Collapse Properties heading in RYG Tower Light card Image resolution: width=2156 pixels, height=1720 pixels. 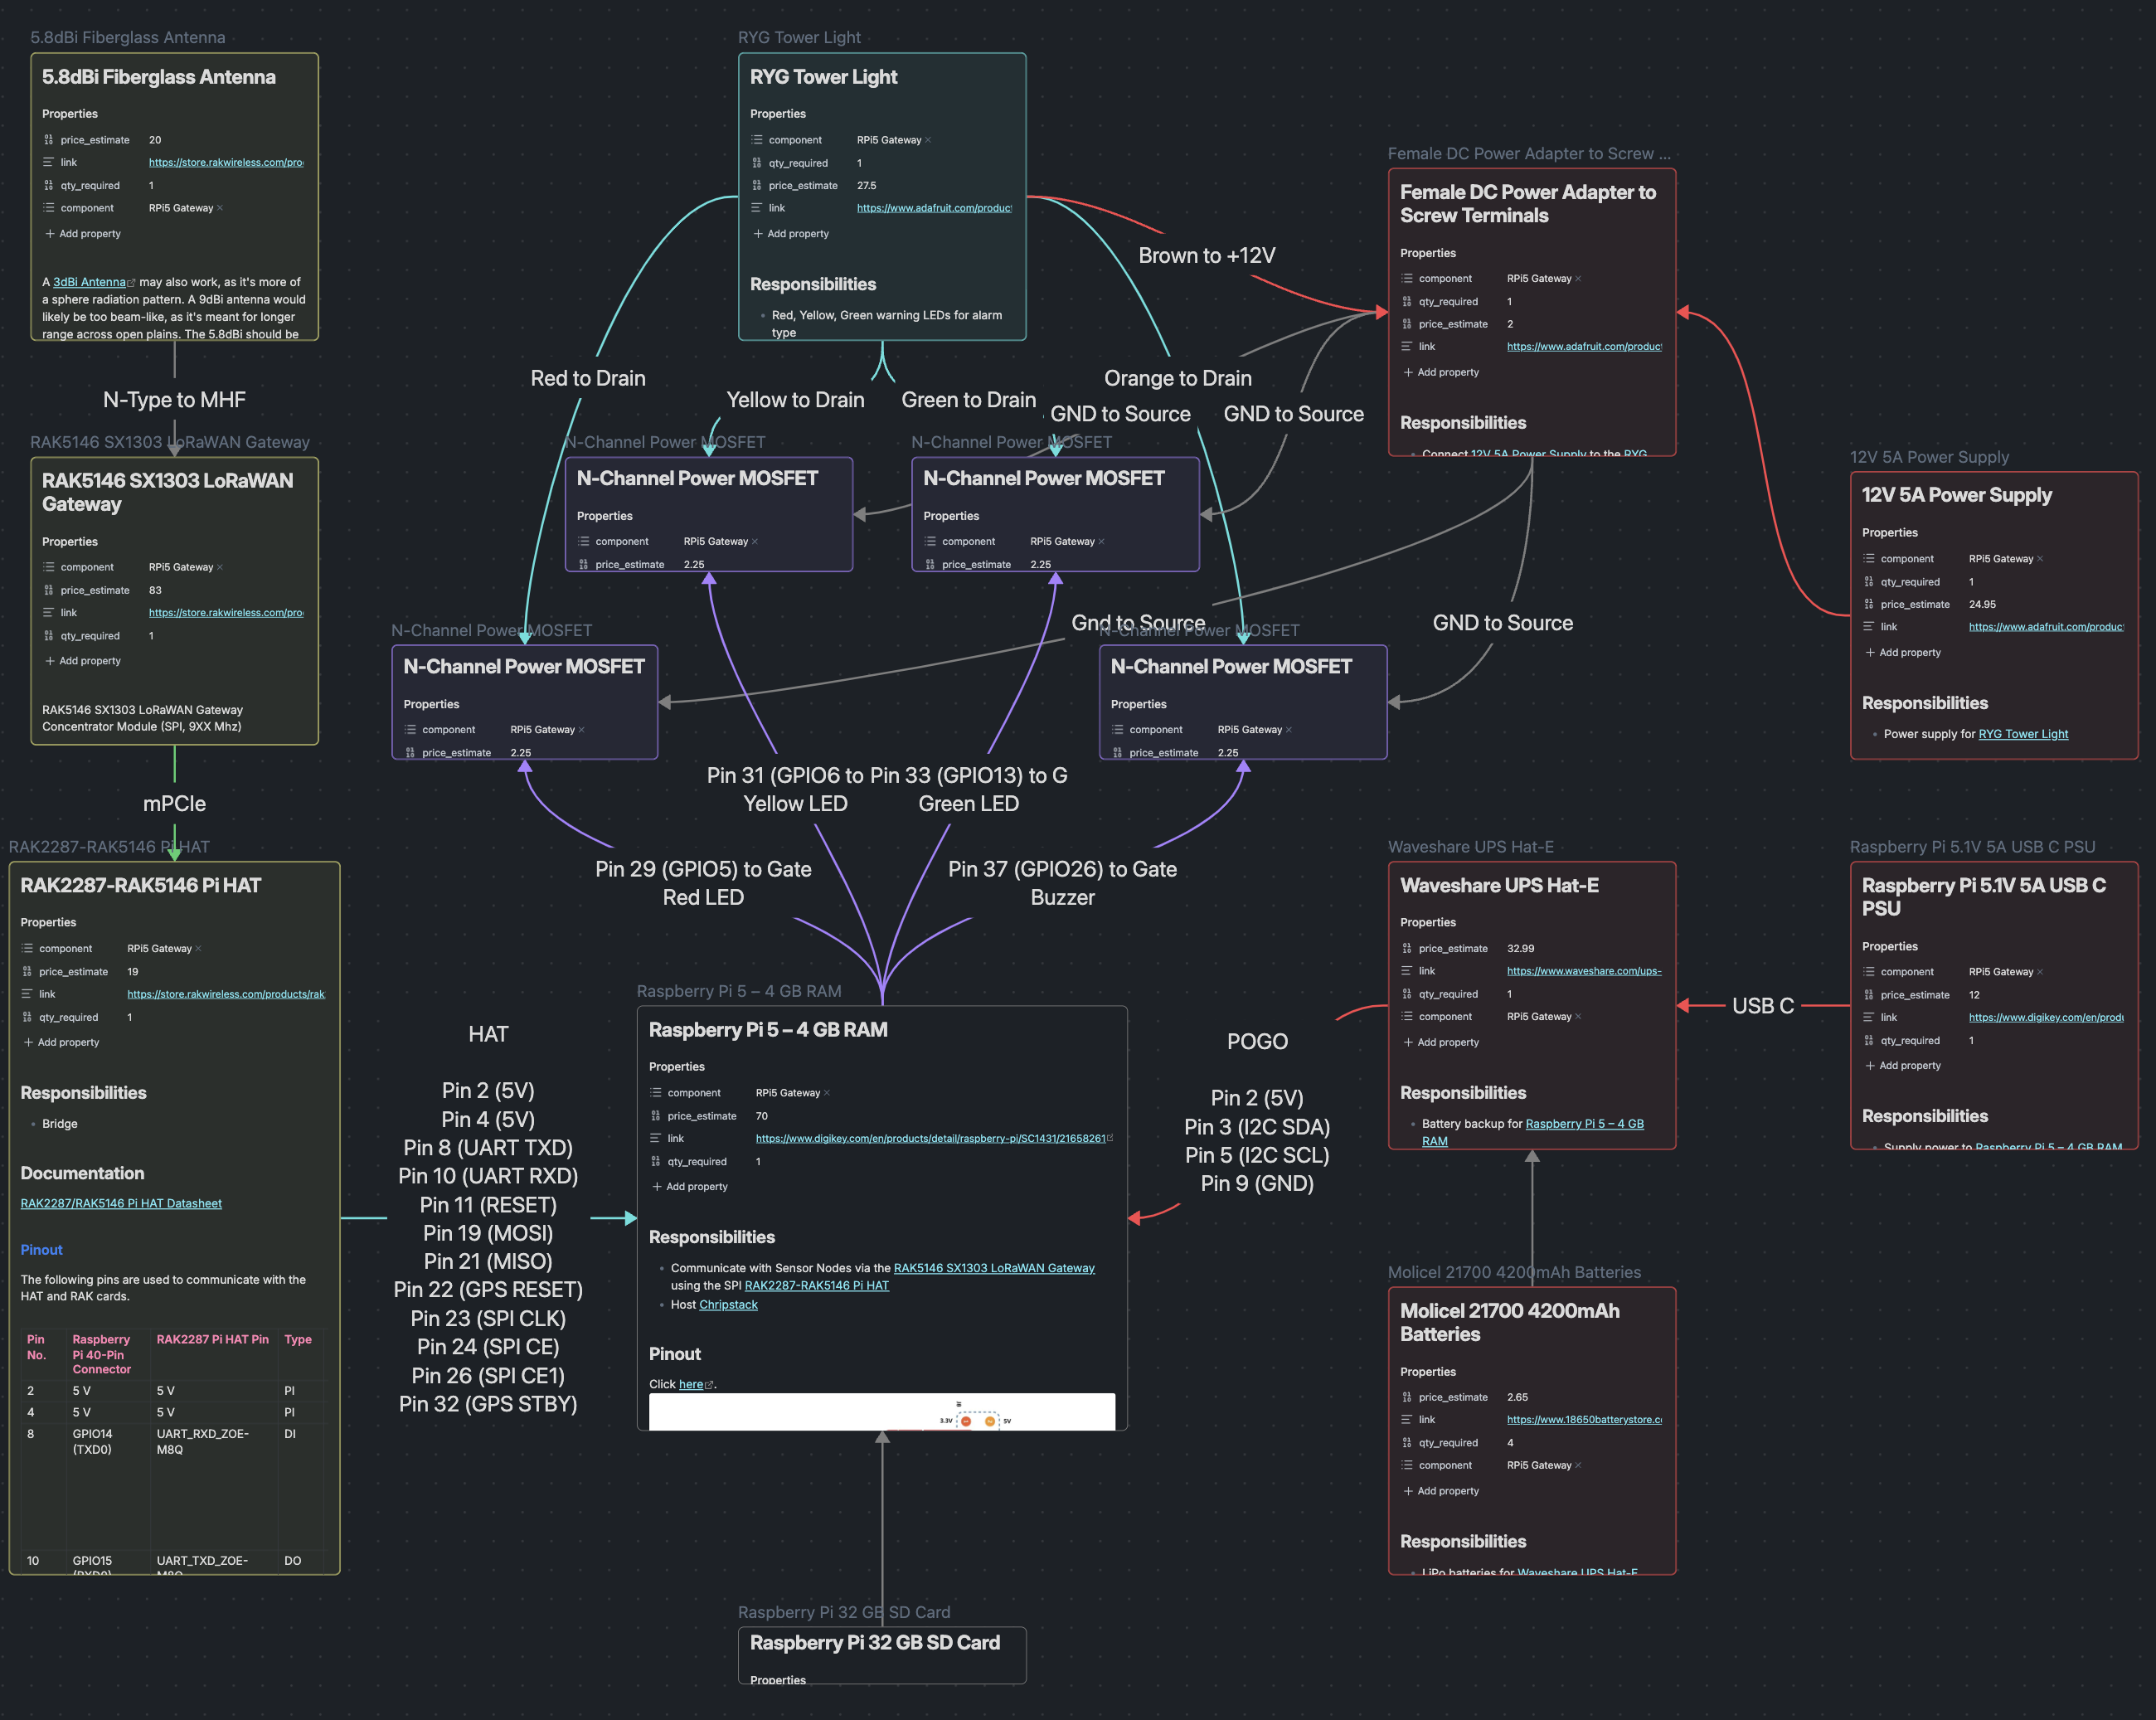[777, 114]
